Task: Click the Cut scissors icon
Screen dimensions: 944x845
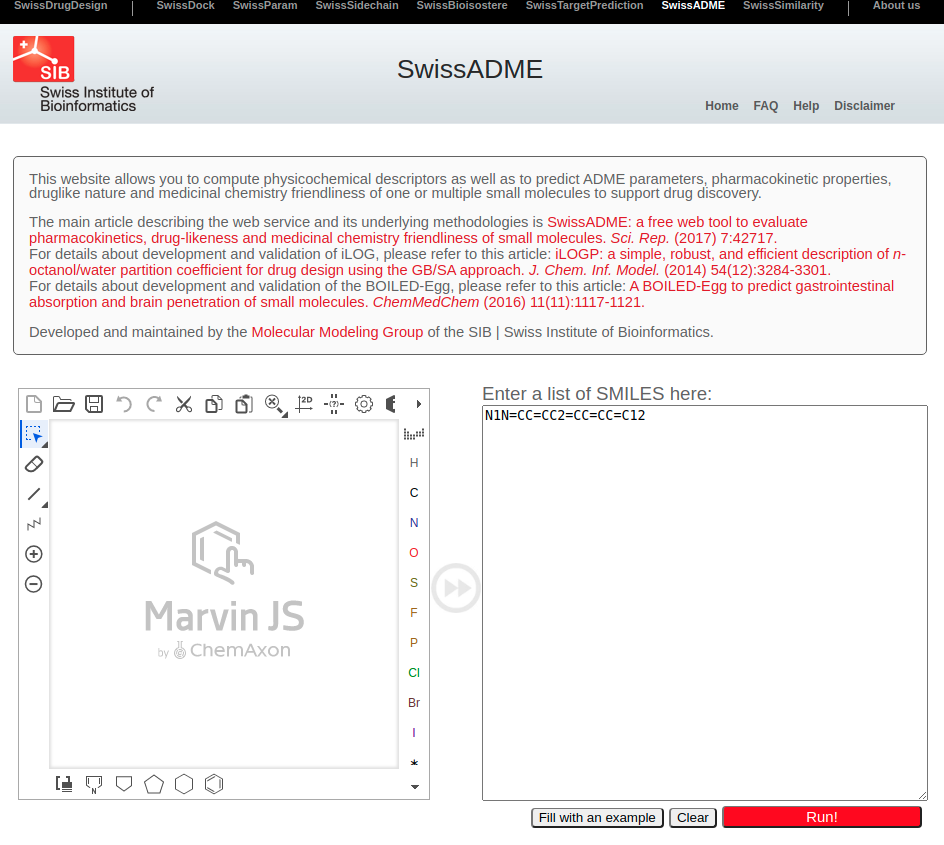Action: click(184, 404)
